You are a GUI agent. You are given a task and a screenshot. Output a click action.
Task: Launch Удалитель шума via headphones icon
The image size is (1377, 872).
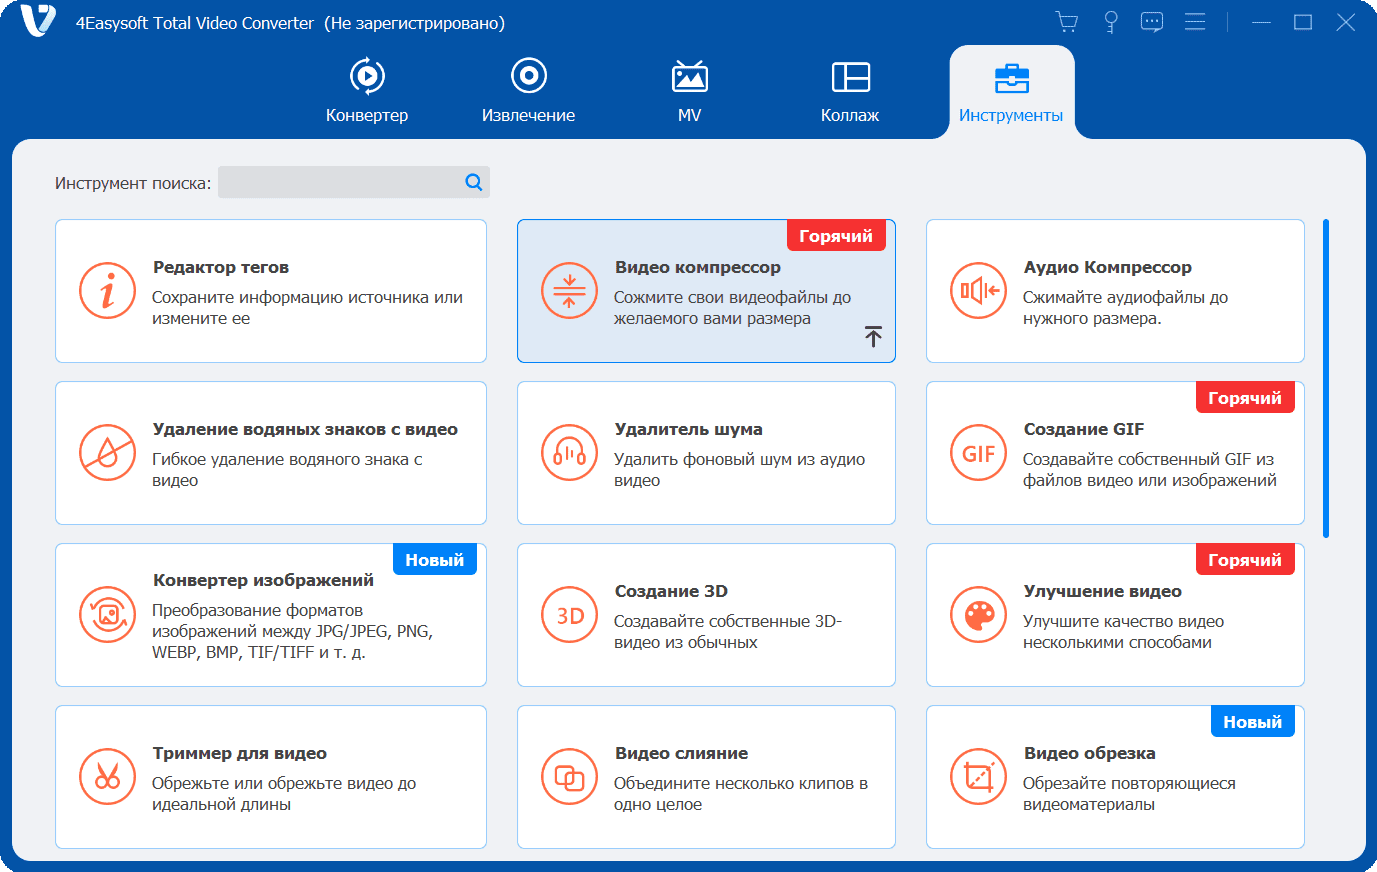coord(569,453)
